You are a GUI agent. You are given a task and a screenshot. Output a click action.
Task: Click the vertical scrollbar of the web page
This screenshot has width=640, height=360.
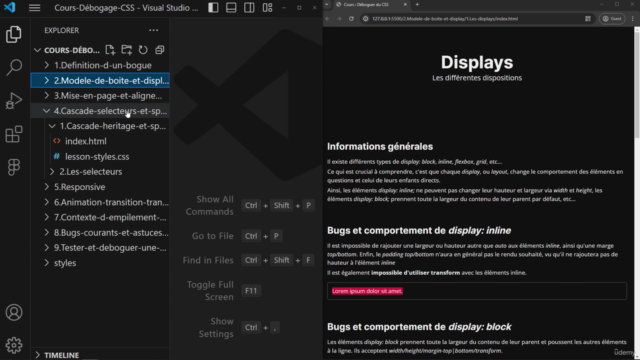point(637,84)
